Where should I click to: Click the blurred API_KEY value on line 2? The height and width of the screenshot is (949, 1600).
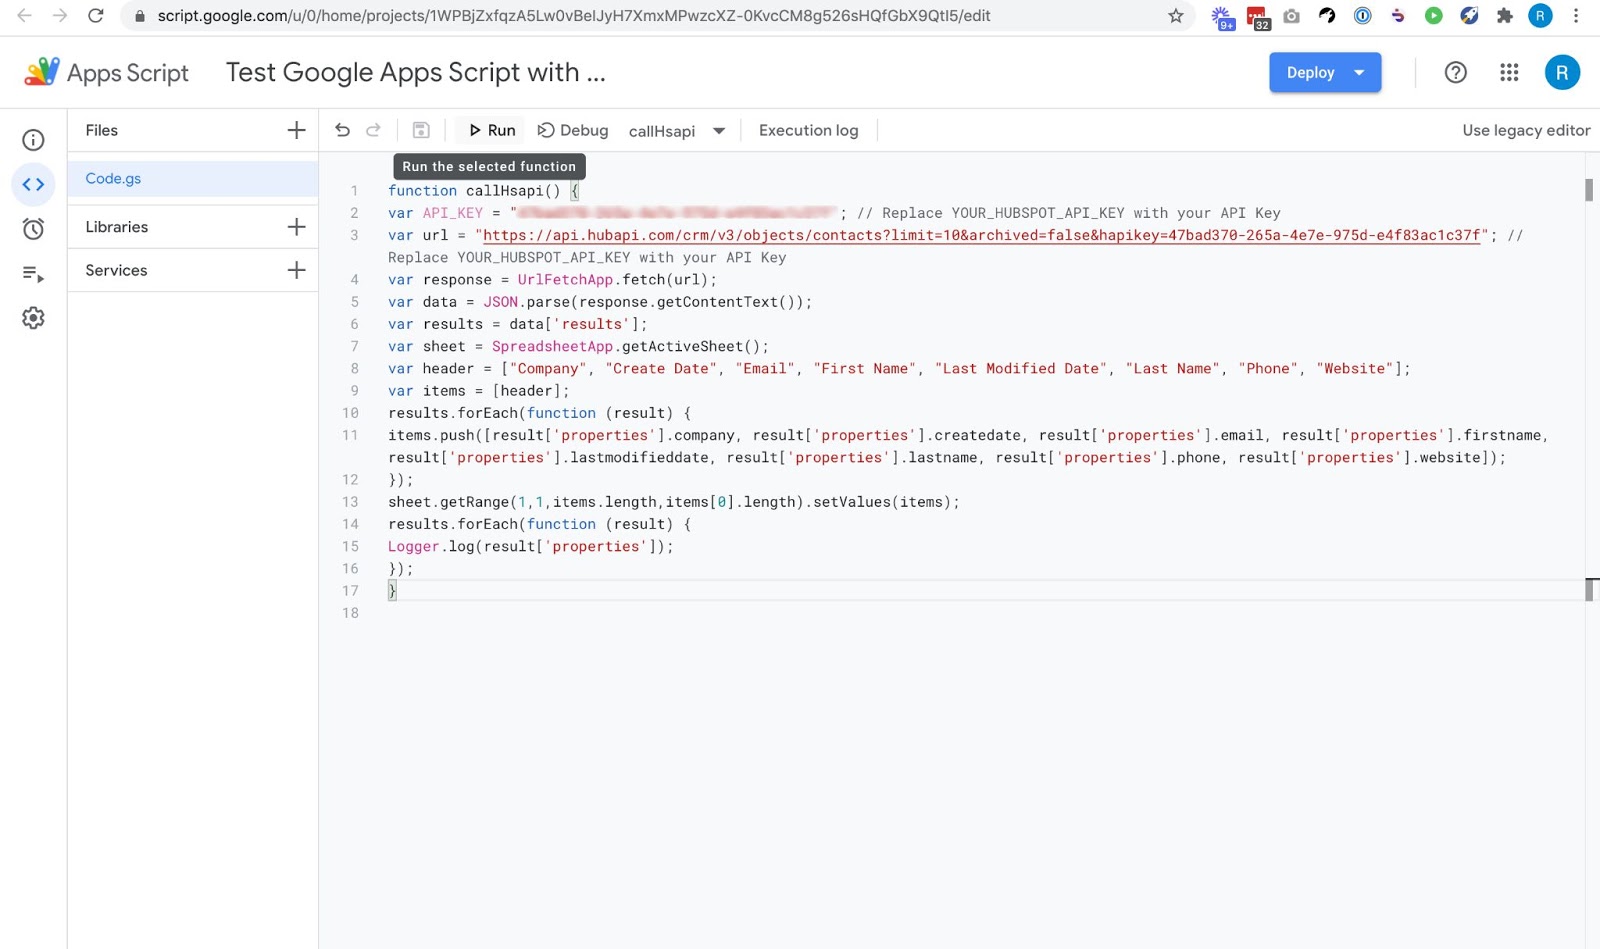[675, 213]
